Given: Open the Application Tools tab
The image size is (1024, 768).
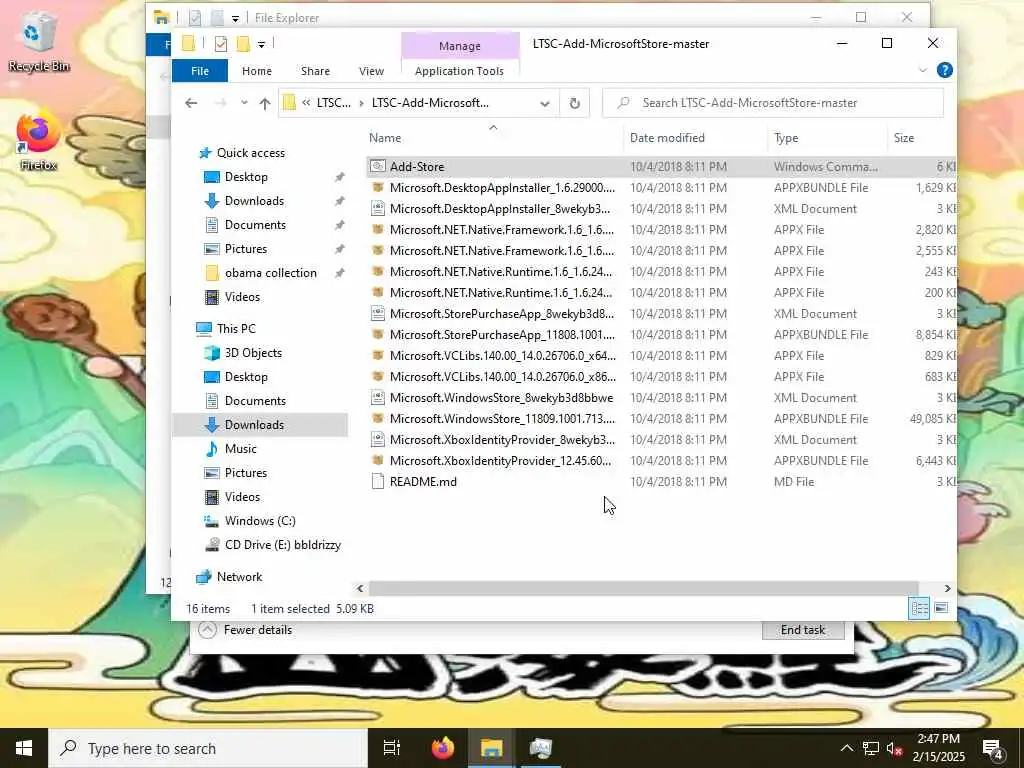Looking at the screenshot, I should [459, 71].
